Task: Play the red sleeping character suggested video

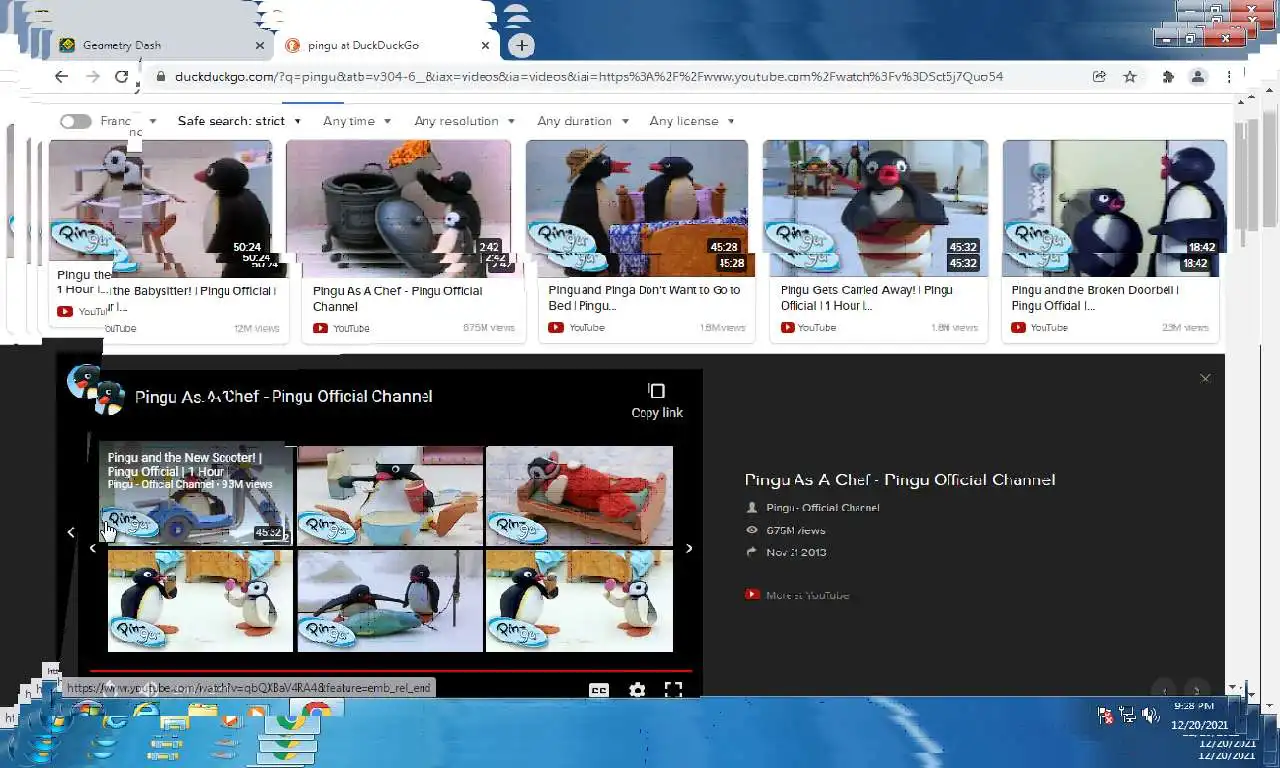Action: tap(579, 495)
